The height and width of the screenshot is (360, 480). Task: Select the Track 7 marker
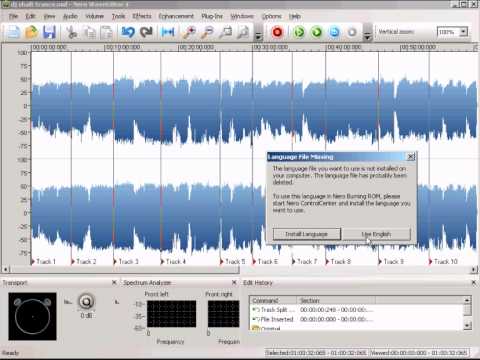(x=305, y=262)
